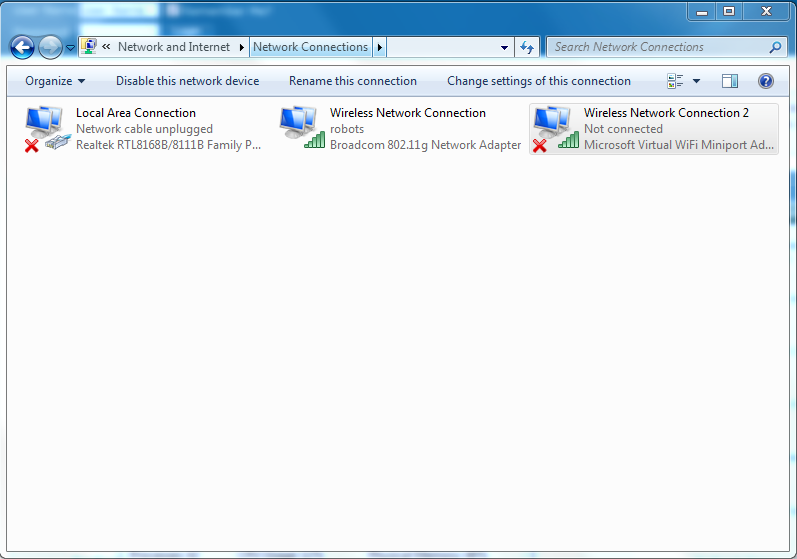
Task: Select the Network Connections breadcrumb
Action: coord(311,47)
